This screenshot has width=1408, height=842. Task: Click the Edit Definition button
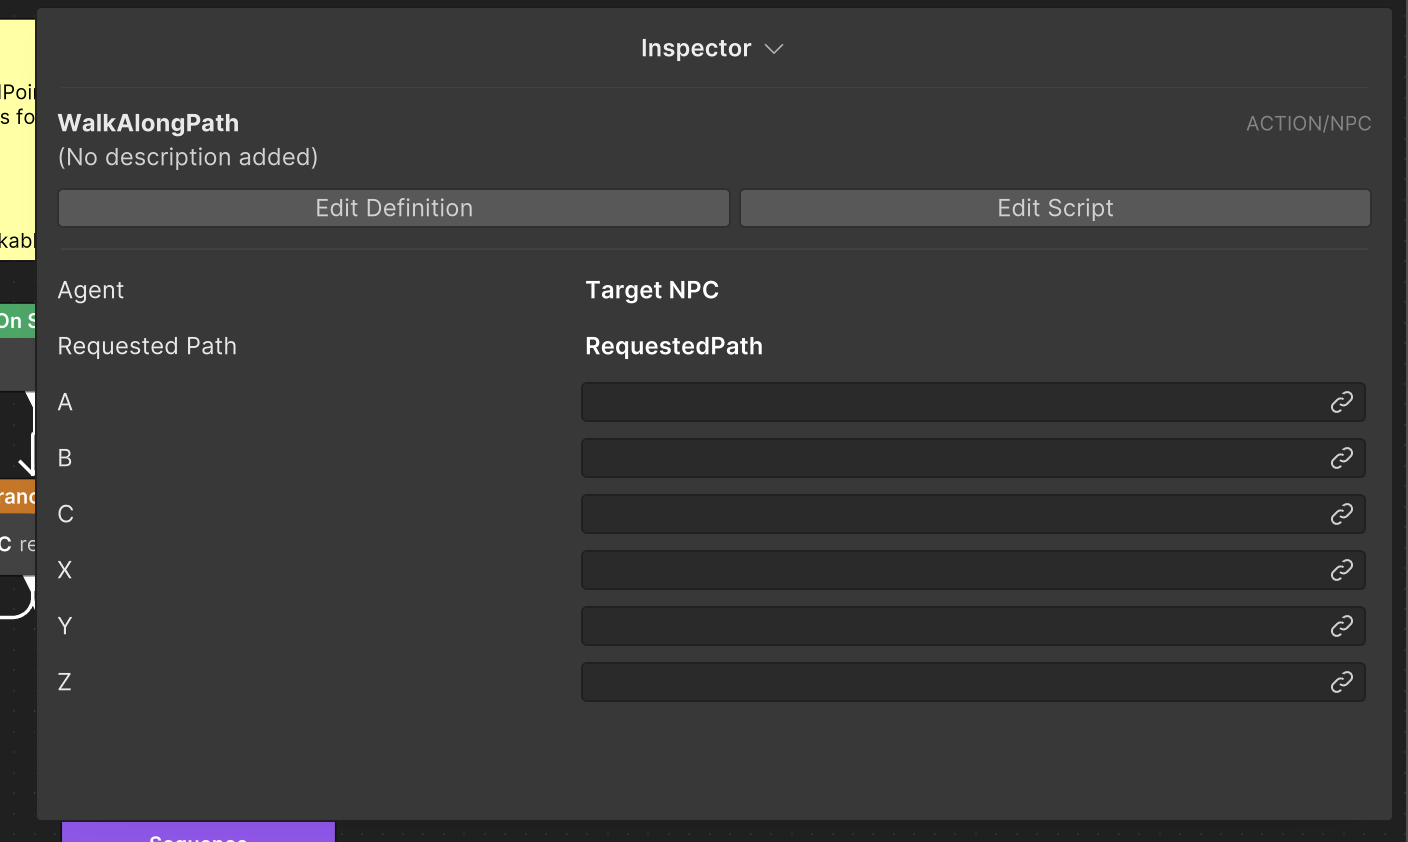tap(393, 207)
